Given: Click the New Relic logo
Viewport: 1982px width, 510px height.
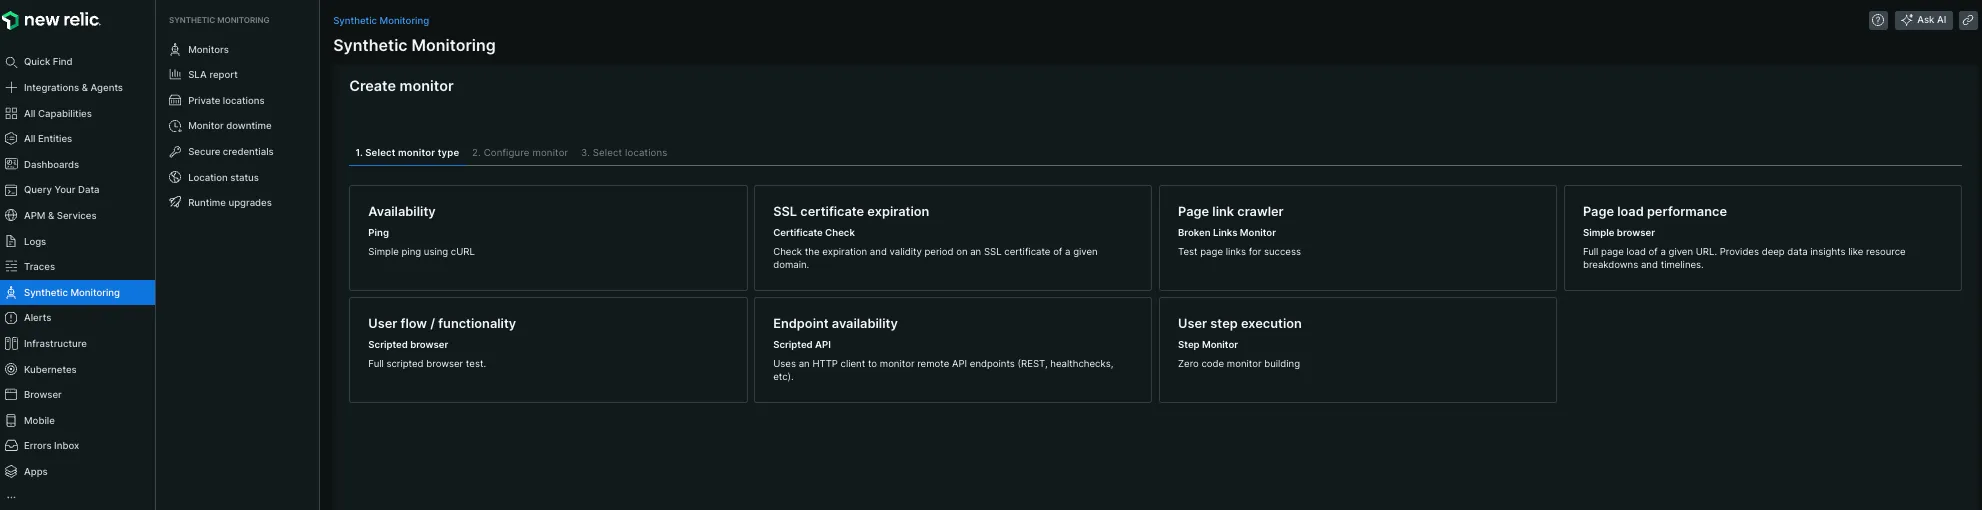Looking at the screenshot, I should [x=52, y=20].
